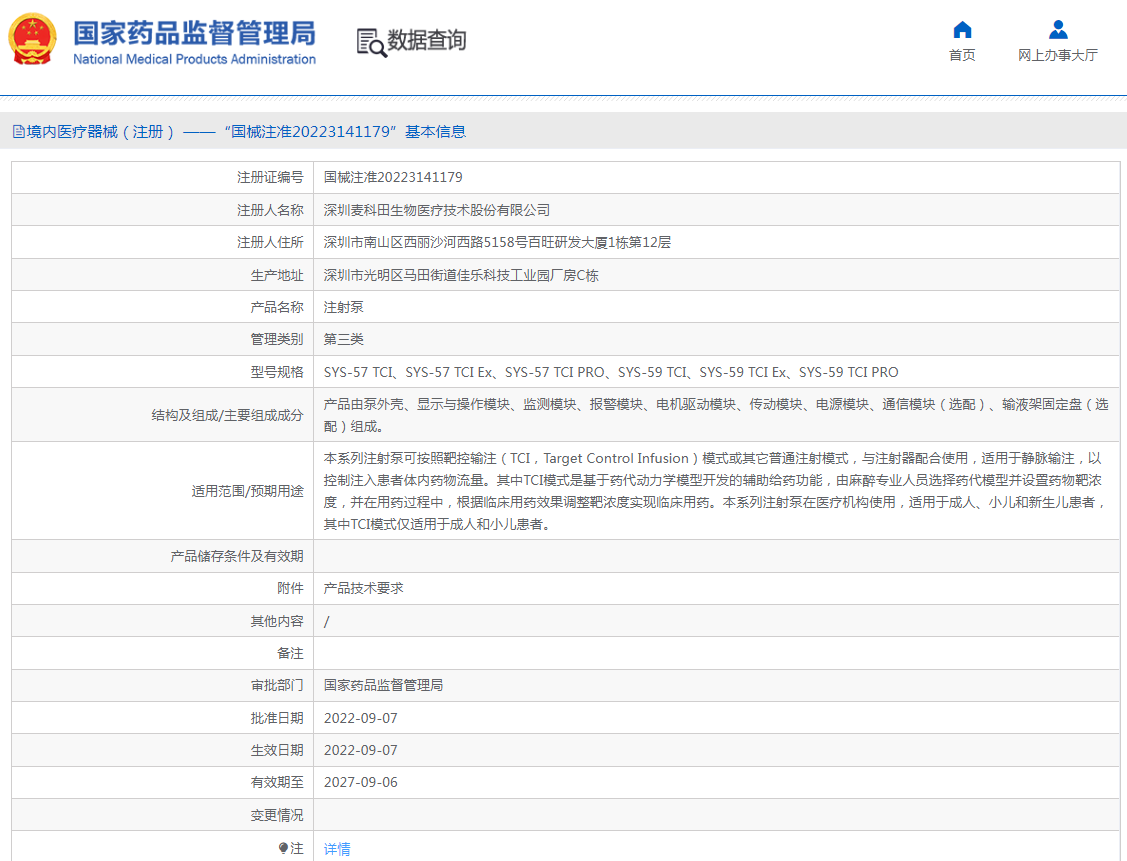1127x861 pixels.
Task: Click the 管理类别 value 第三类
Action: 340,339
